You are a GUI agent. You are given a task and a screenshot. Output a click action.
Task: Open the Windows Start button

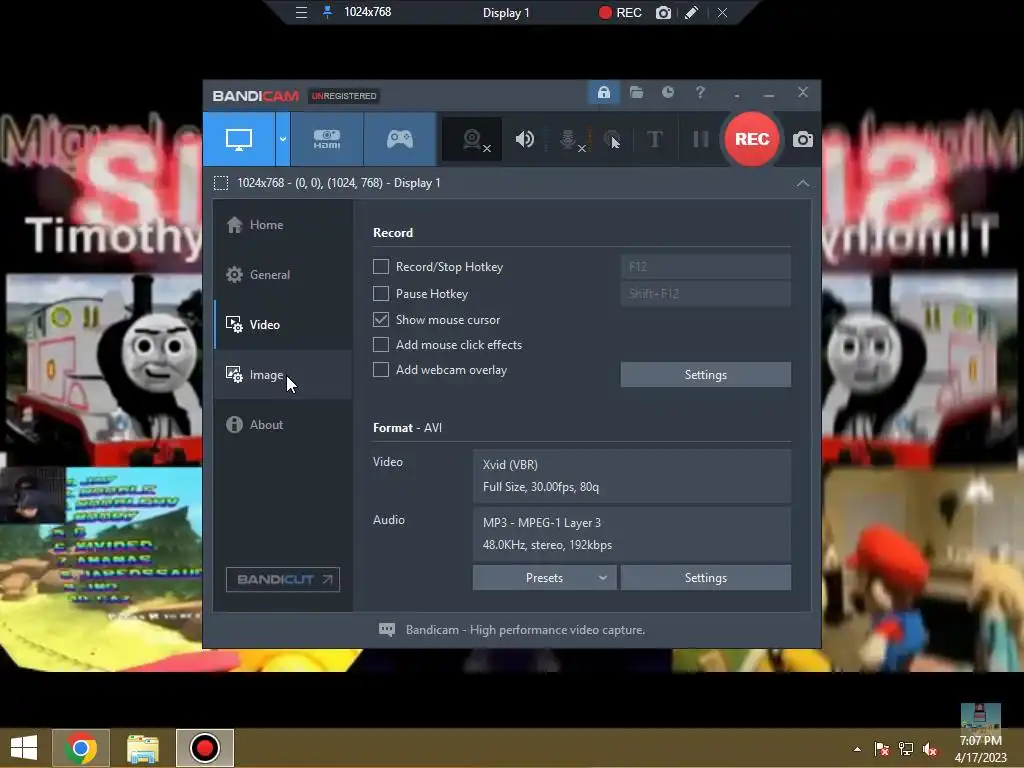coord(24,748)
